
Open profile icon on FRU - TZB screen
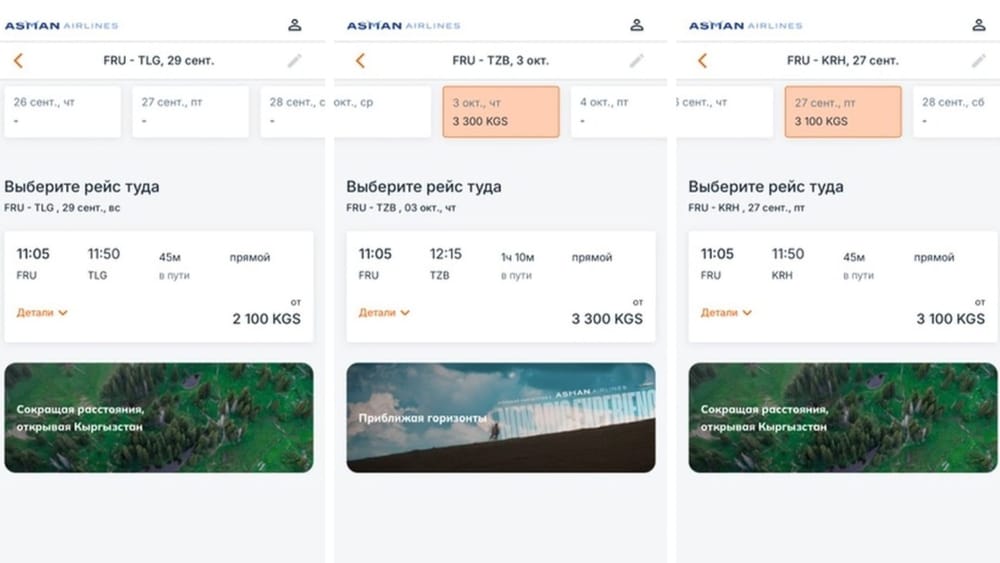636,25
